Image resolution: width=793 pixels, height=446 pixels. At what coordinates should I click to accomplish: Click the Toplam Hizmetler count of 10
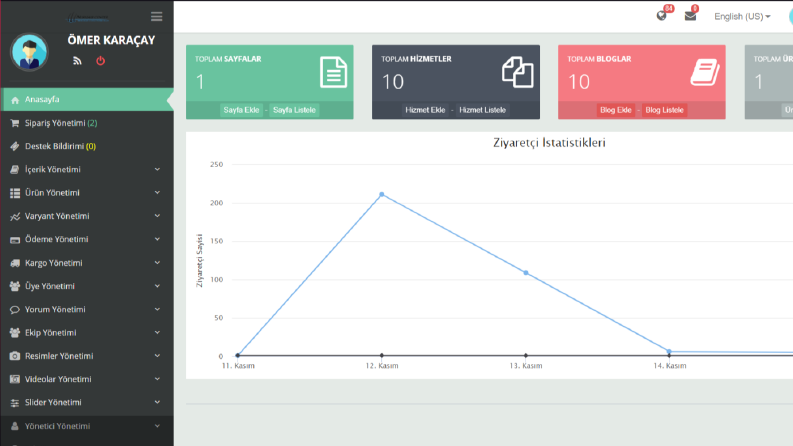pos(392,82)
